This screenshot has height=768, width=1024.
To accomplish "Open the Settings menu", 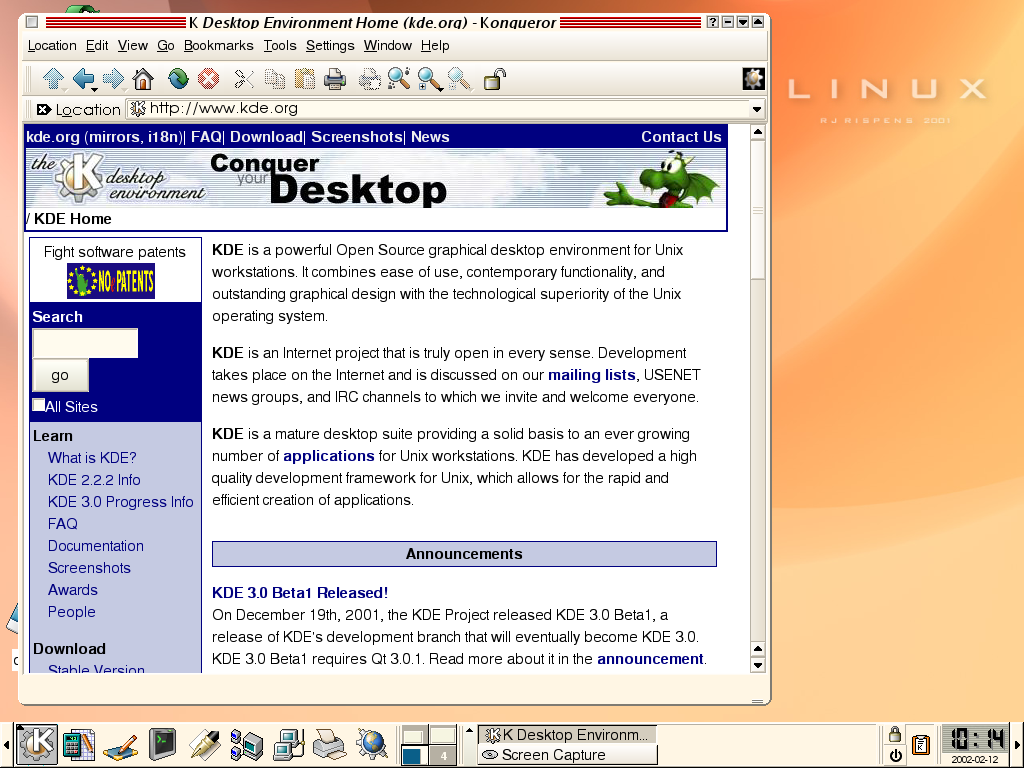I will (x=330, y=46).
